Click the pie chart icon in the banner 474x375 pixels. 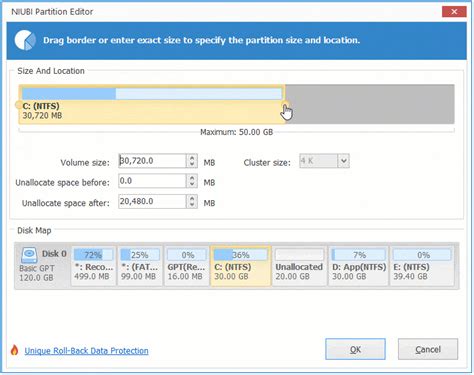[25, 40]
